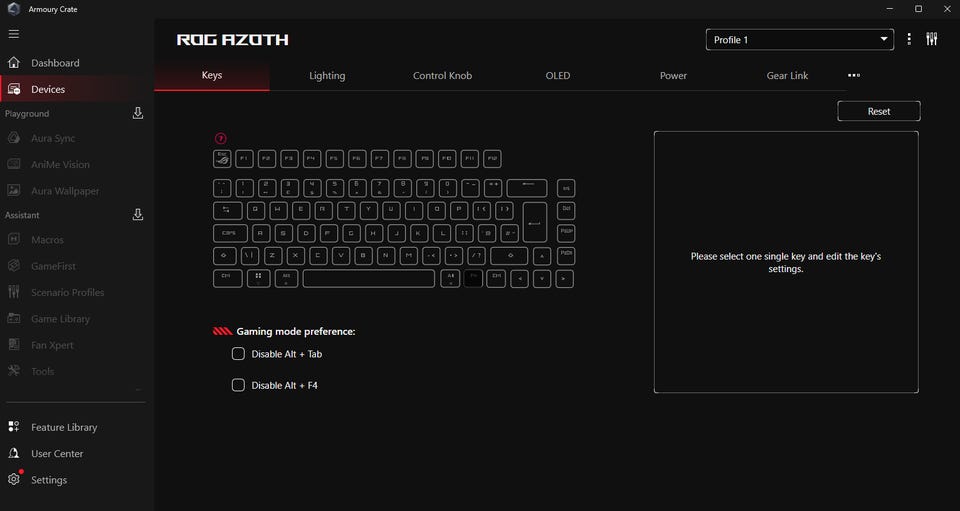Select the Ins key
This screenshot has width=960, height=511.
pyautogui.click(x=566, y=188)
